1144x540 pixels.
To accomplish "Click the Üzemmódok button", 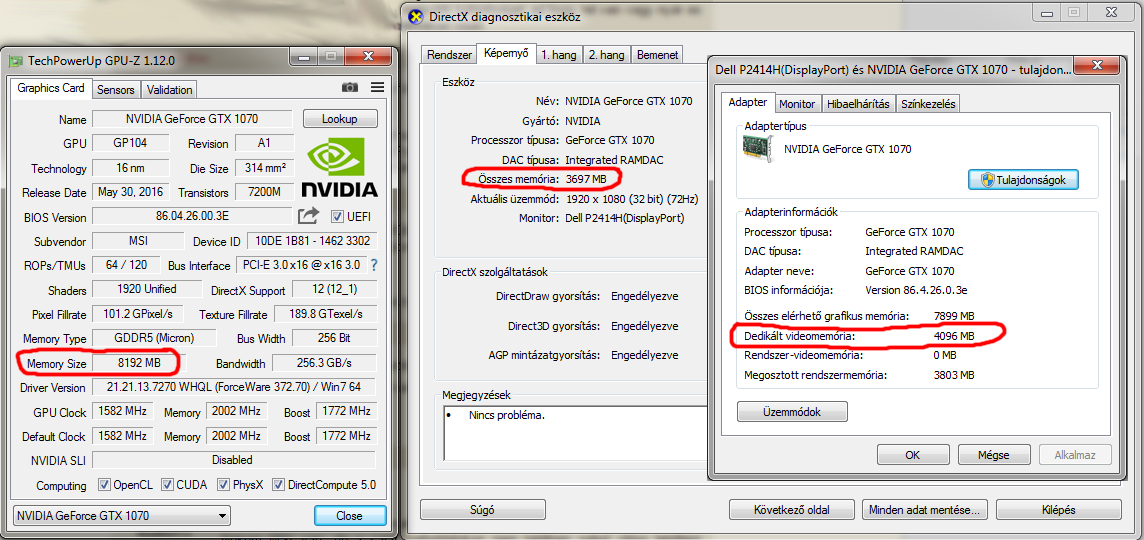I will pos(792,412).
